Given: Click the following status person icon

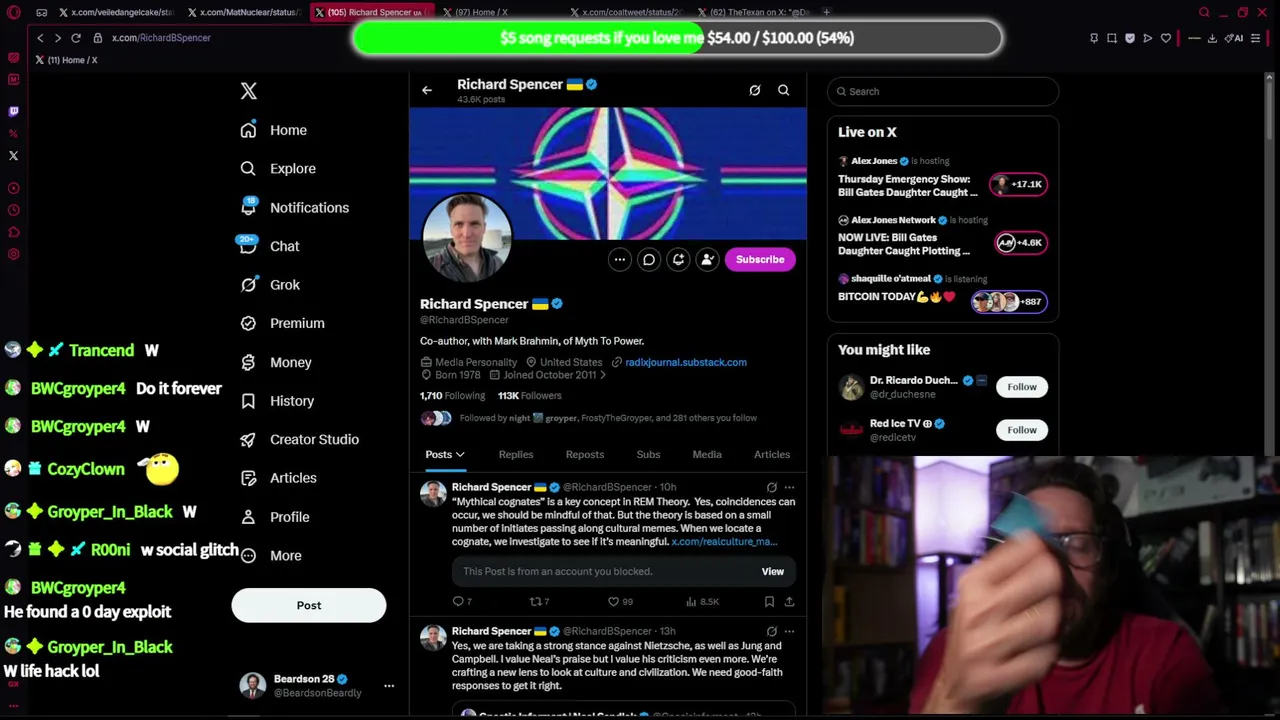Looking at the screenshot, I should pos(707,260).
